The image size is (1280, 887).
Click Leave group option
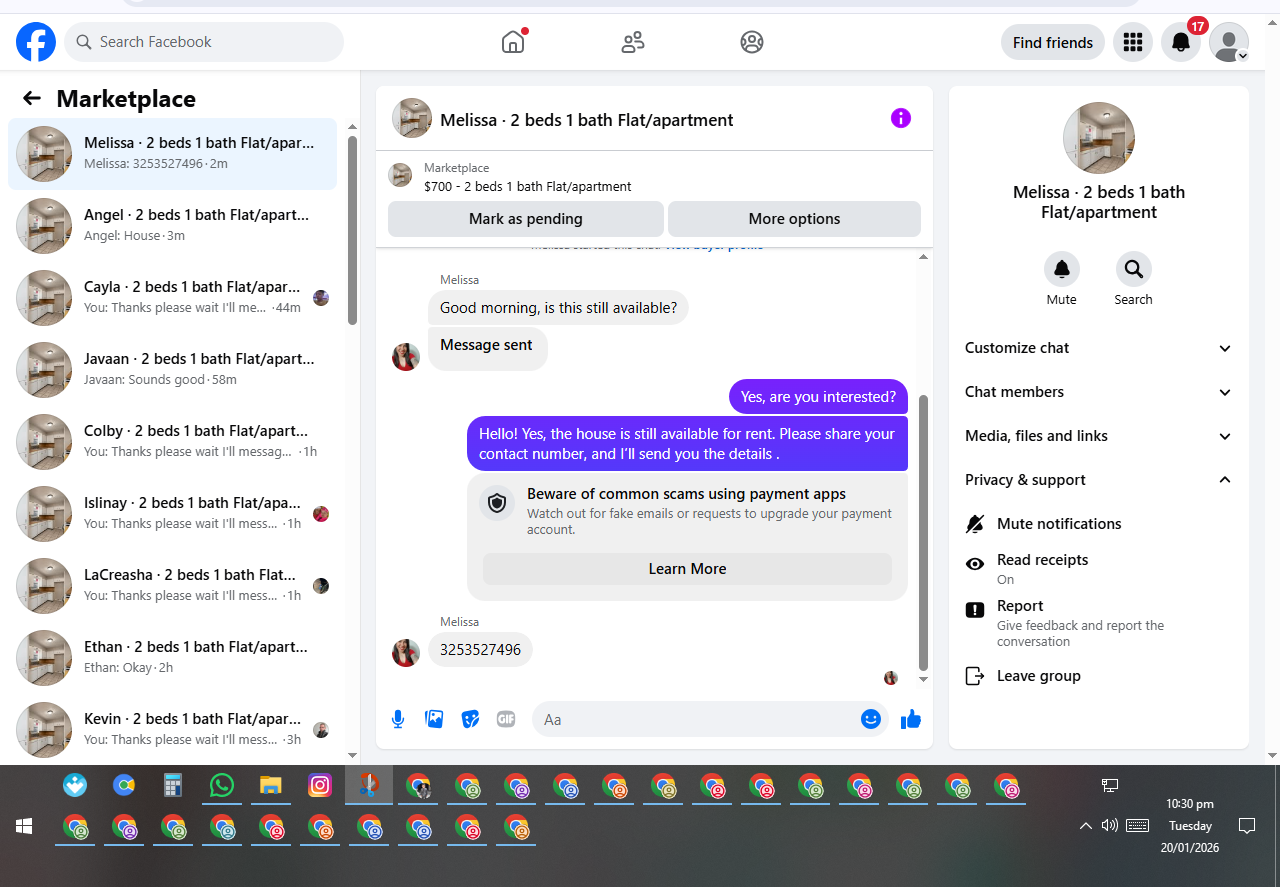[1099, 676]
